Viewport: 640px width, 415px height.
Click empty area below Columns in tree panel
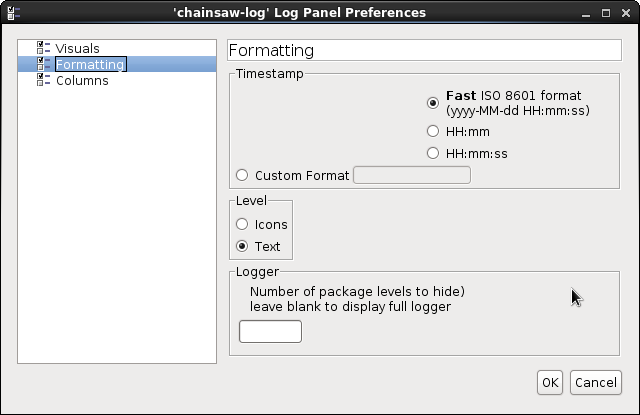click(117, 220)
